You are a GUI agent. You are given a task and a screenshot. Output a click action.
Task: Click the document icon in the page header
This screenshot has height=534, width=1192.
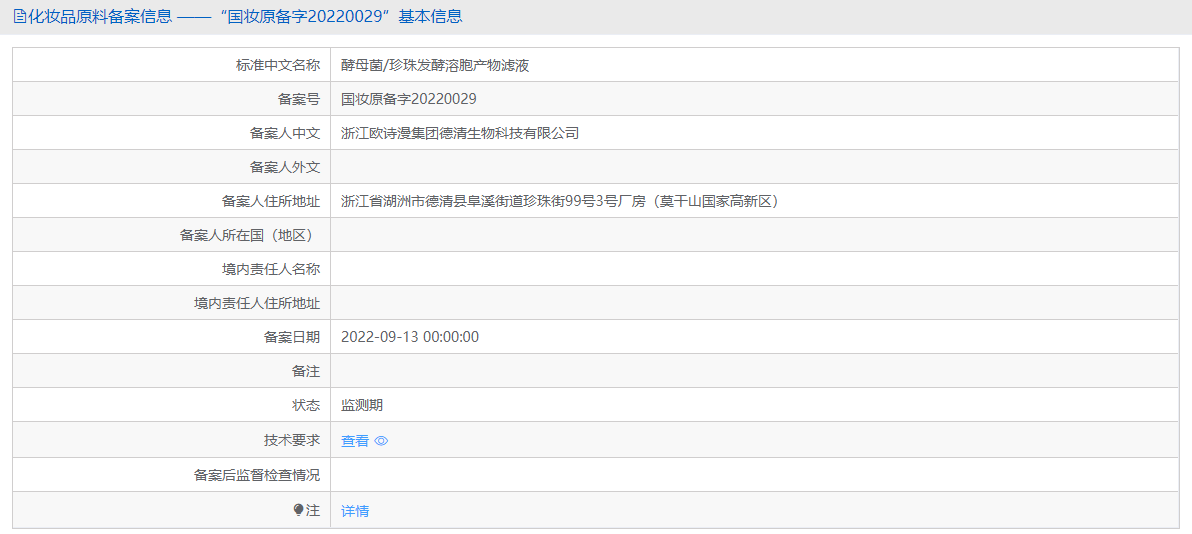point(20,17)
